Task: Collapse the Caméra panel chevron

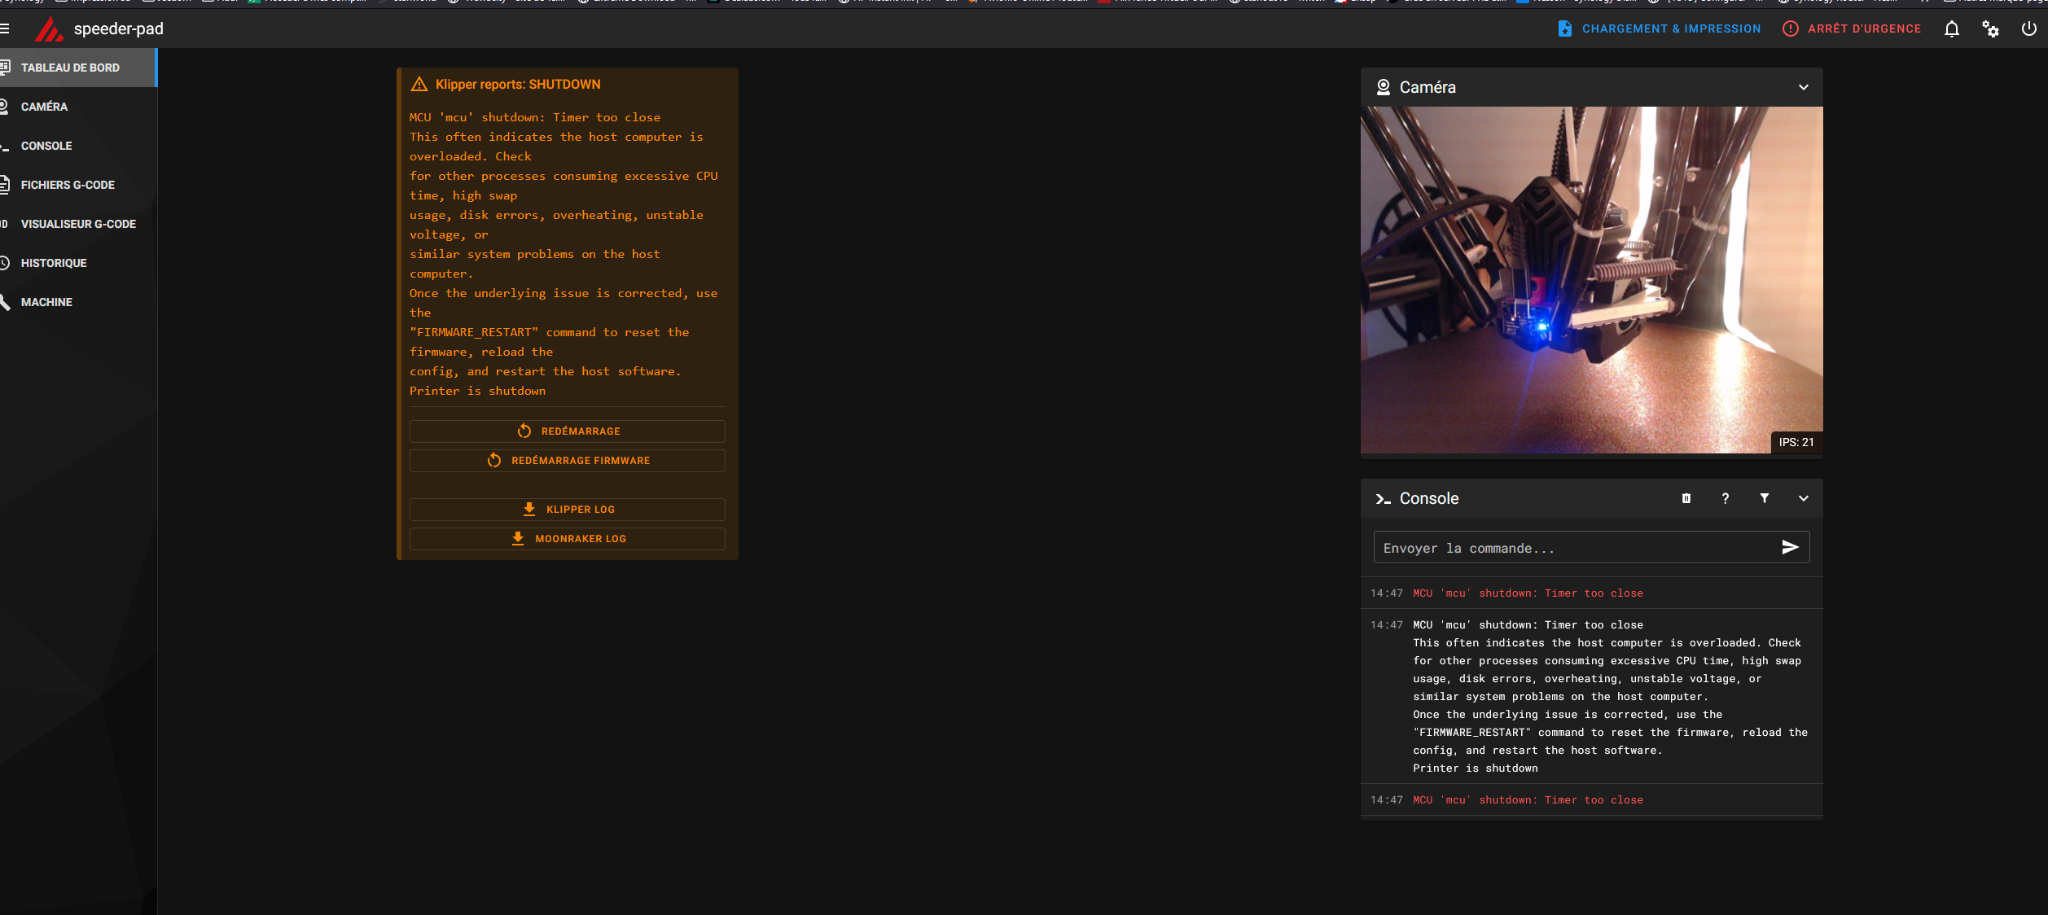Action: click(1803, 87)
